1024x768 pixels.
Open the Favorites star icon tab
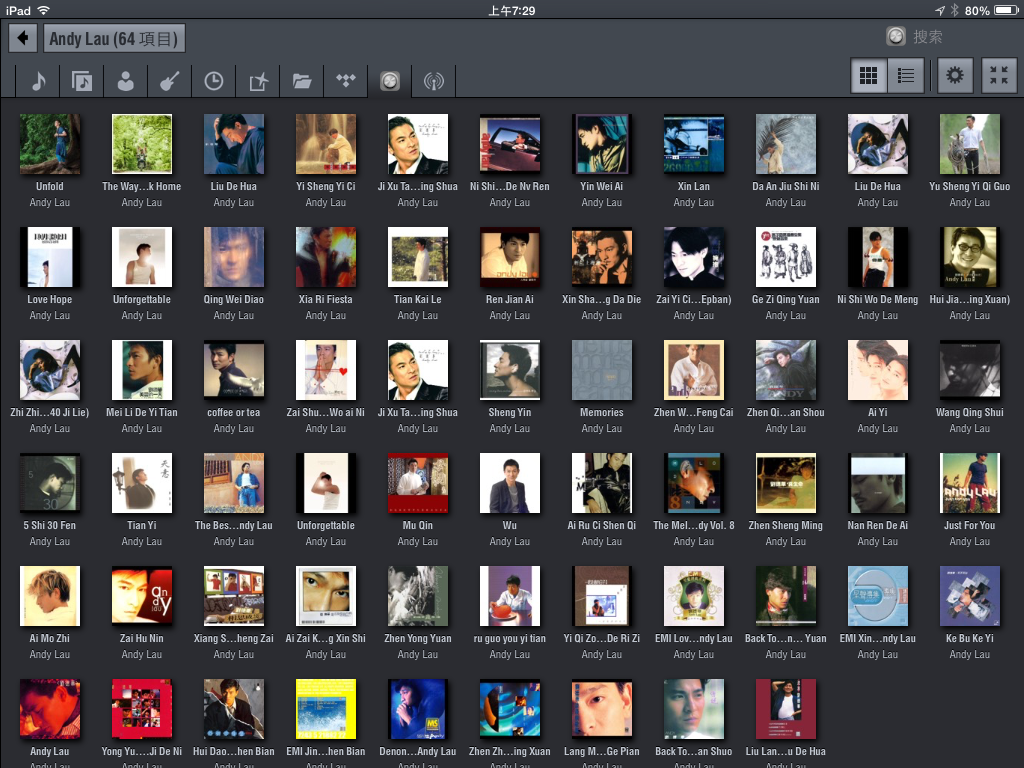[258, 81]
